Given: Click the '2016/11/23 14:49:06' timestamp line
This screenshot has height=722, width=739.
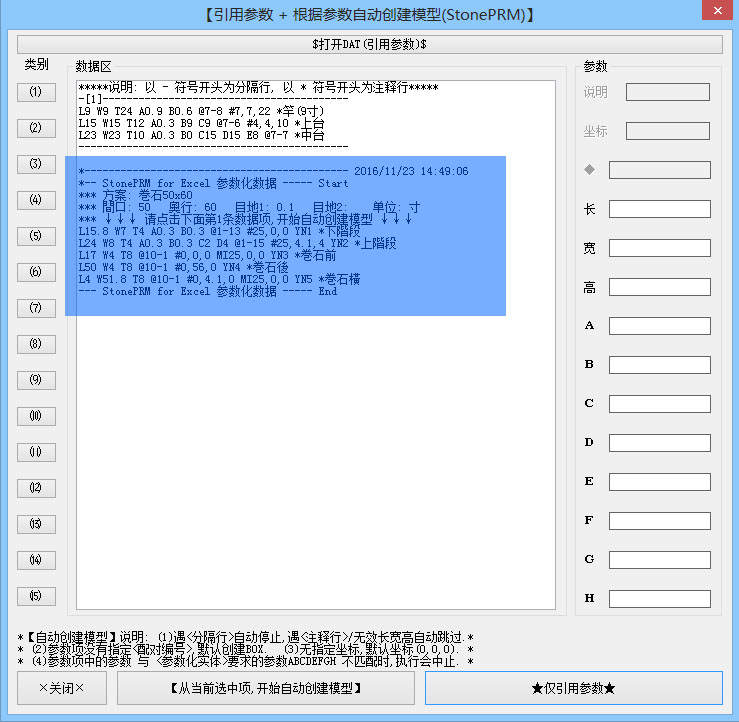Looking at the screenshot, I should (273, 171).
